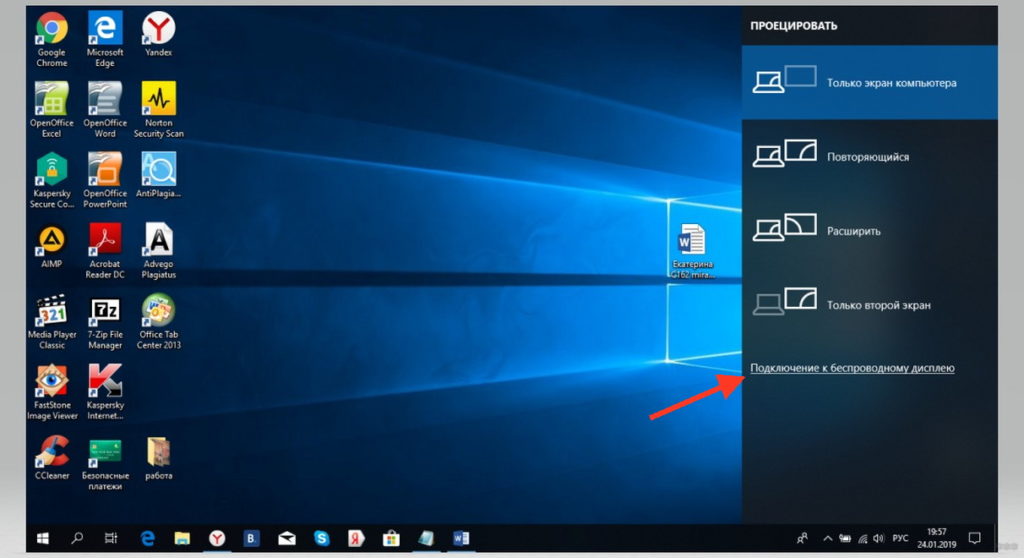Click the taskbar search magnifier
Image resolution: width=1024 pixels, height=558 pixels.
tap(77, 538)
